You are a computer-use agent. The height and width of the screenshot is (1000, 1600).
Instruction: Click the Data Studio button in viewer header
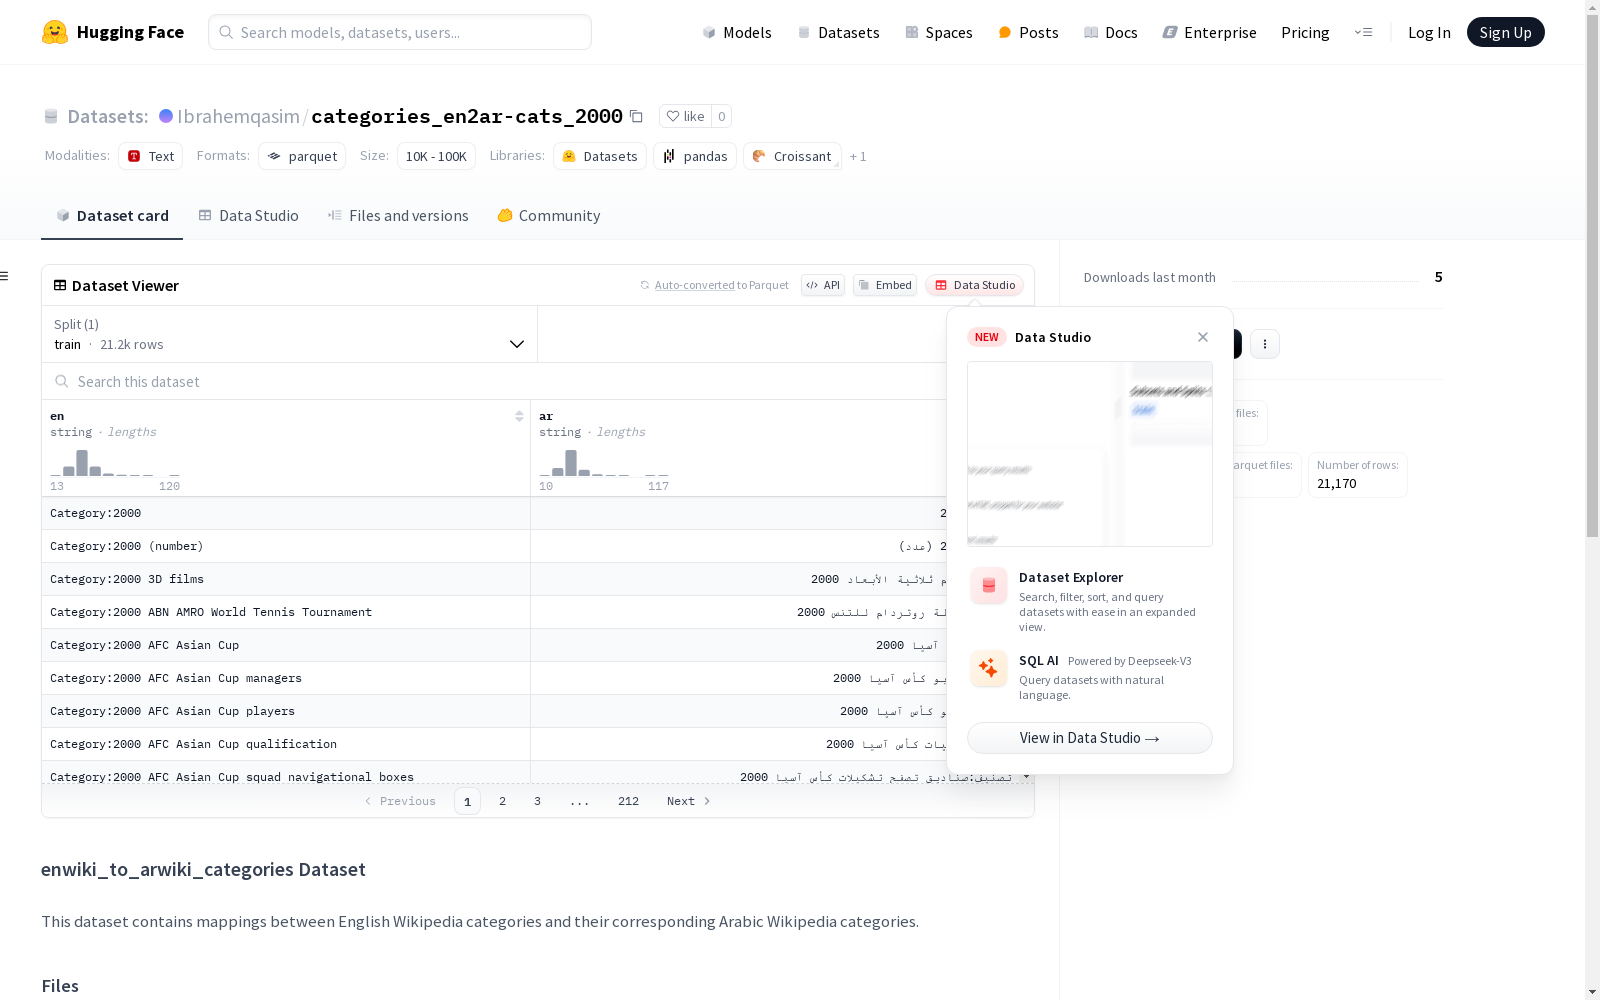(x=974, y=285)
